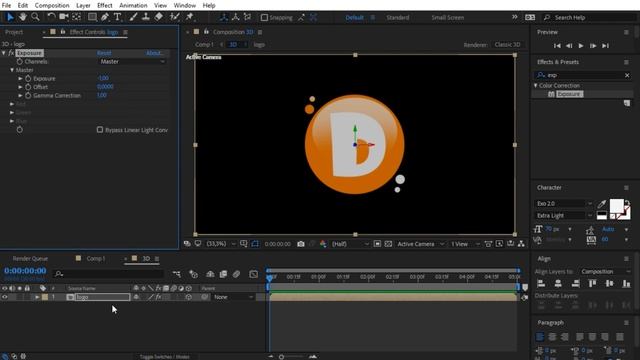Click the Toggle Transparency Grid icon
The height and width of the screenshot is (360, 640).
388,244
